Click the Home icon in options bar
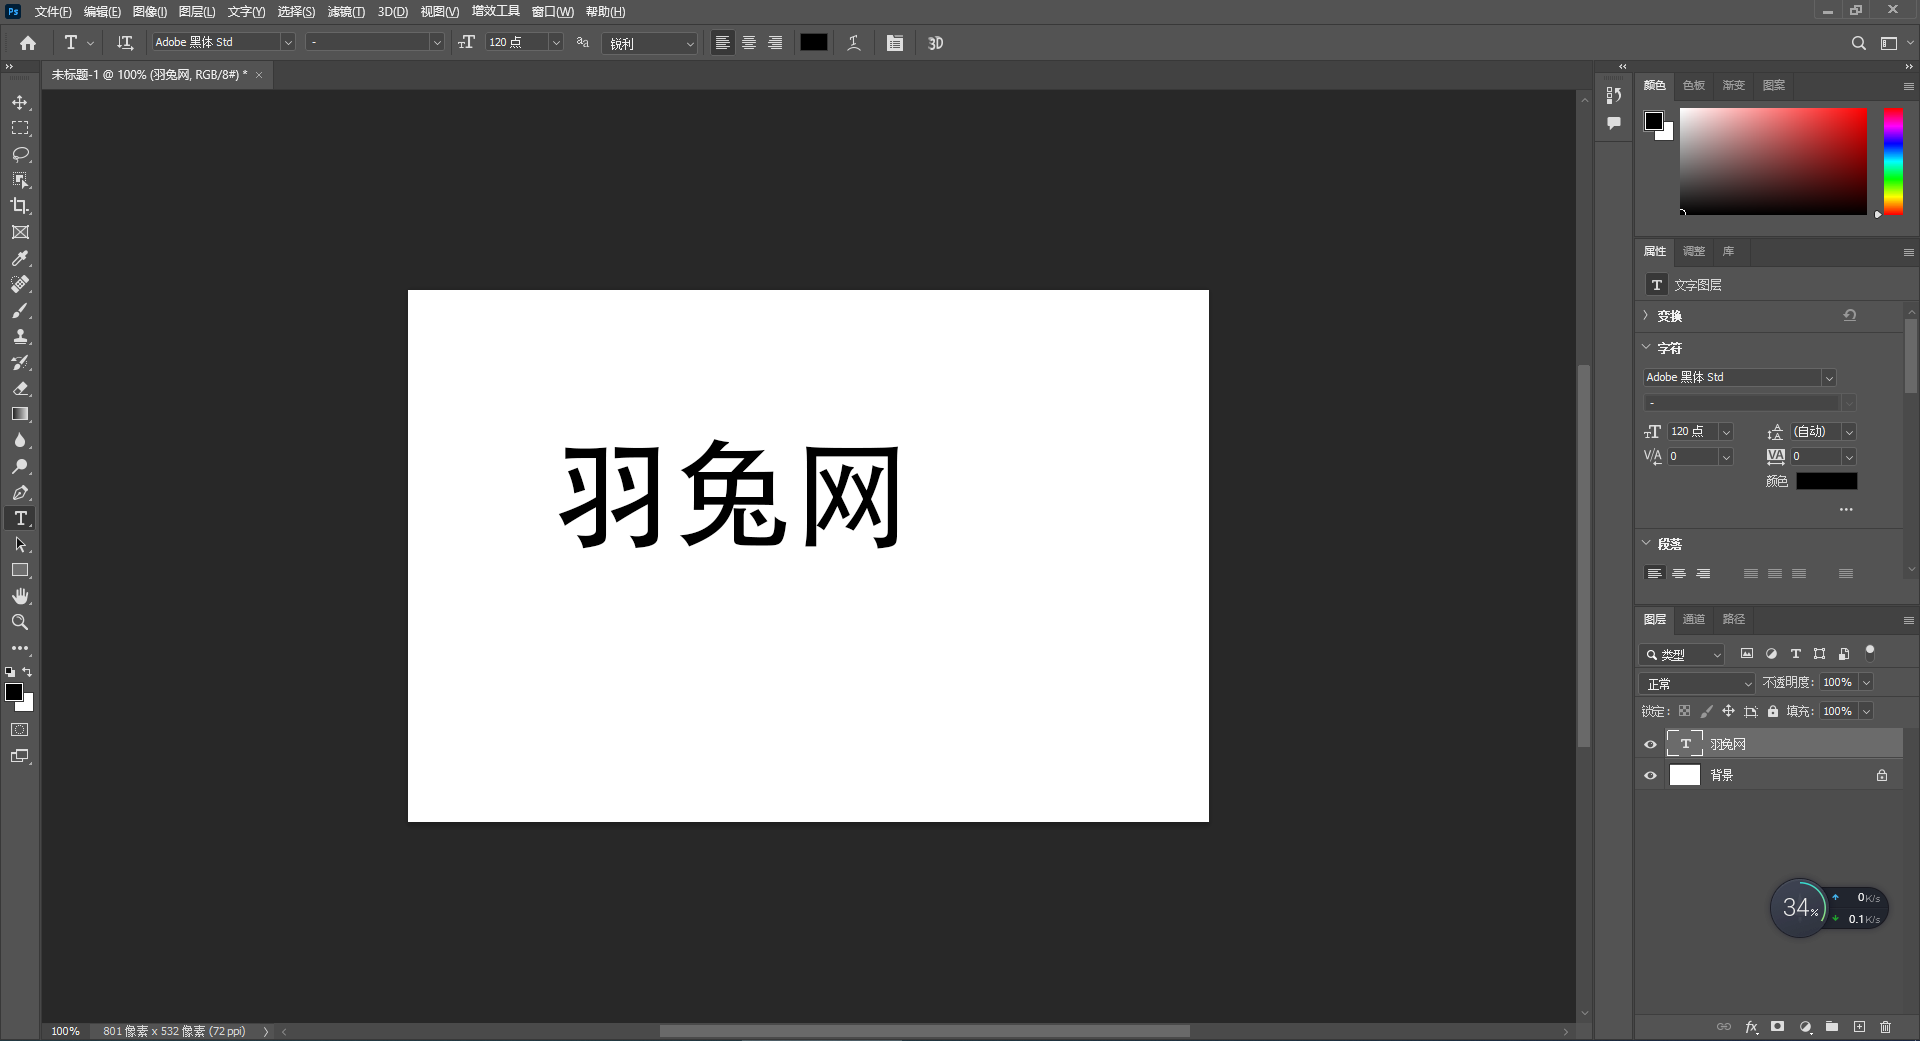1920x1041 pixels. pos(28,43)
